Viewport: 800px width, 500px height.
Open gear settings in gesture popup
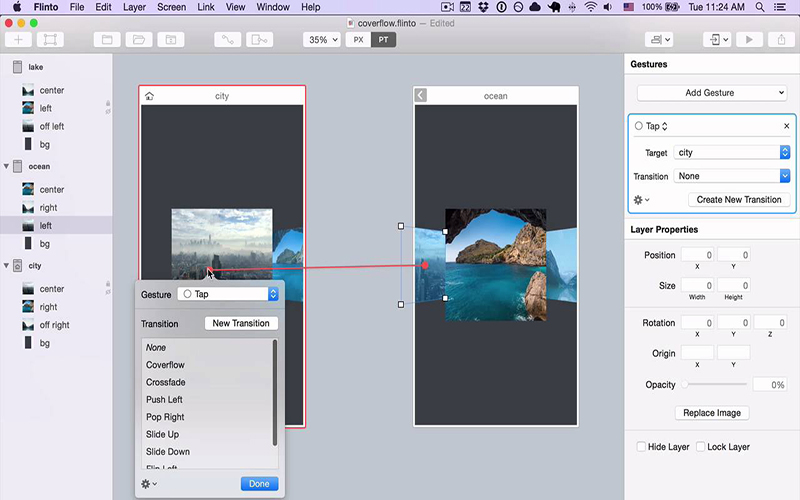click(x=148, y=484)
